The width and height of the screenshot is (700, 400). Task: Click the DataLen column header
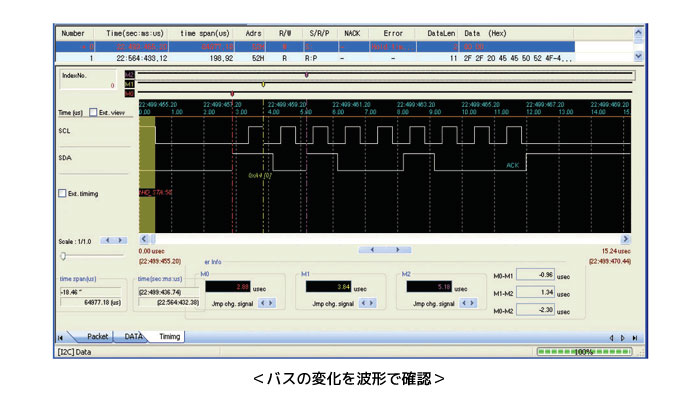click(x=440, y=33)
